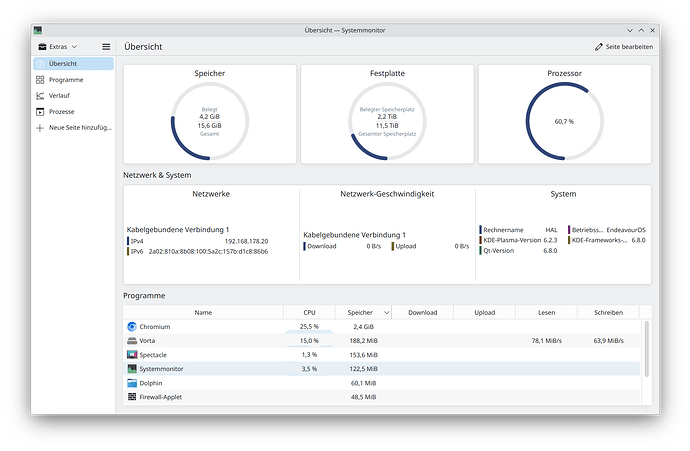Sort by the Speicher column header
The height and width of the screenshot is (451, 690).
point(363,312)
